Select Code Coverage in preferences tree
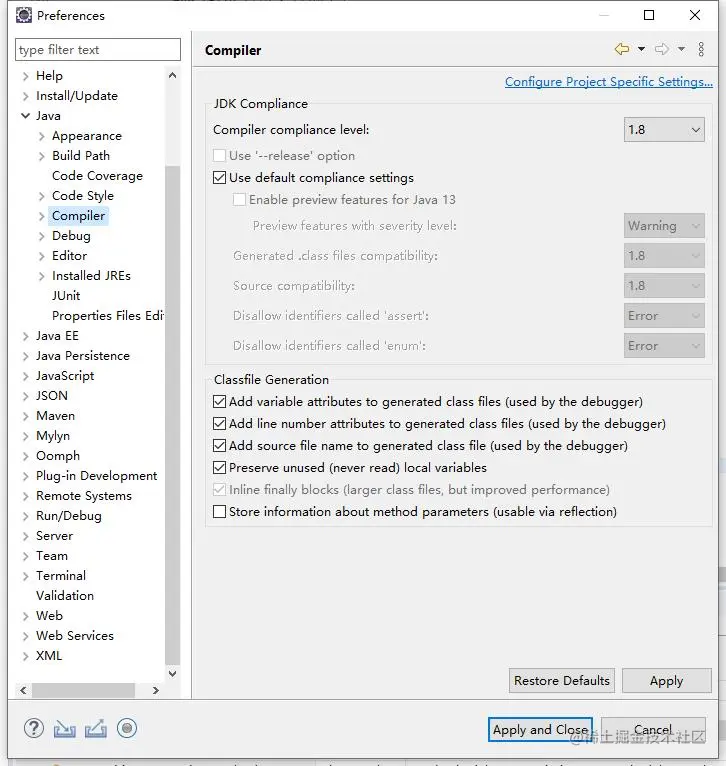Screen dimensions: 726x766 point(97,175)
